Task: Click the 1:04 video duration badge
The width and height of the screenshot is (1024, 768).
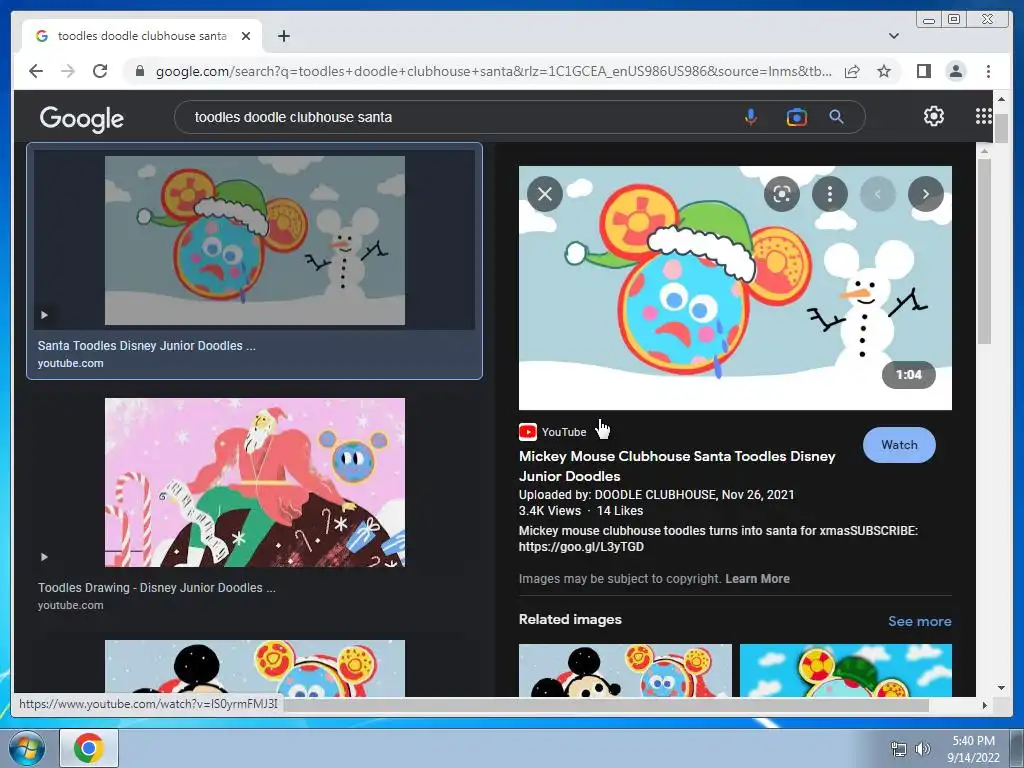Action: pos(908,375)
